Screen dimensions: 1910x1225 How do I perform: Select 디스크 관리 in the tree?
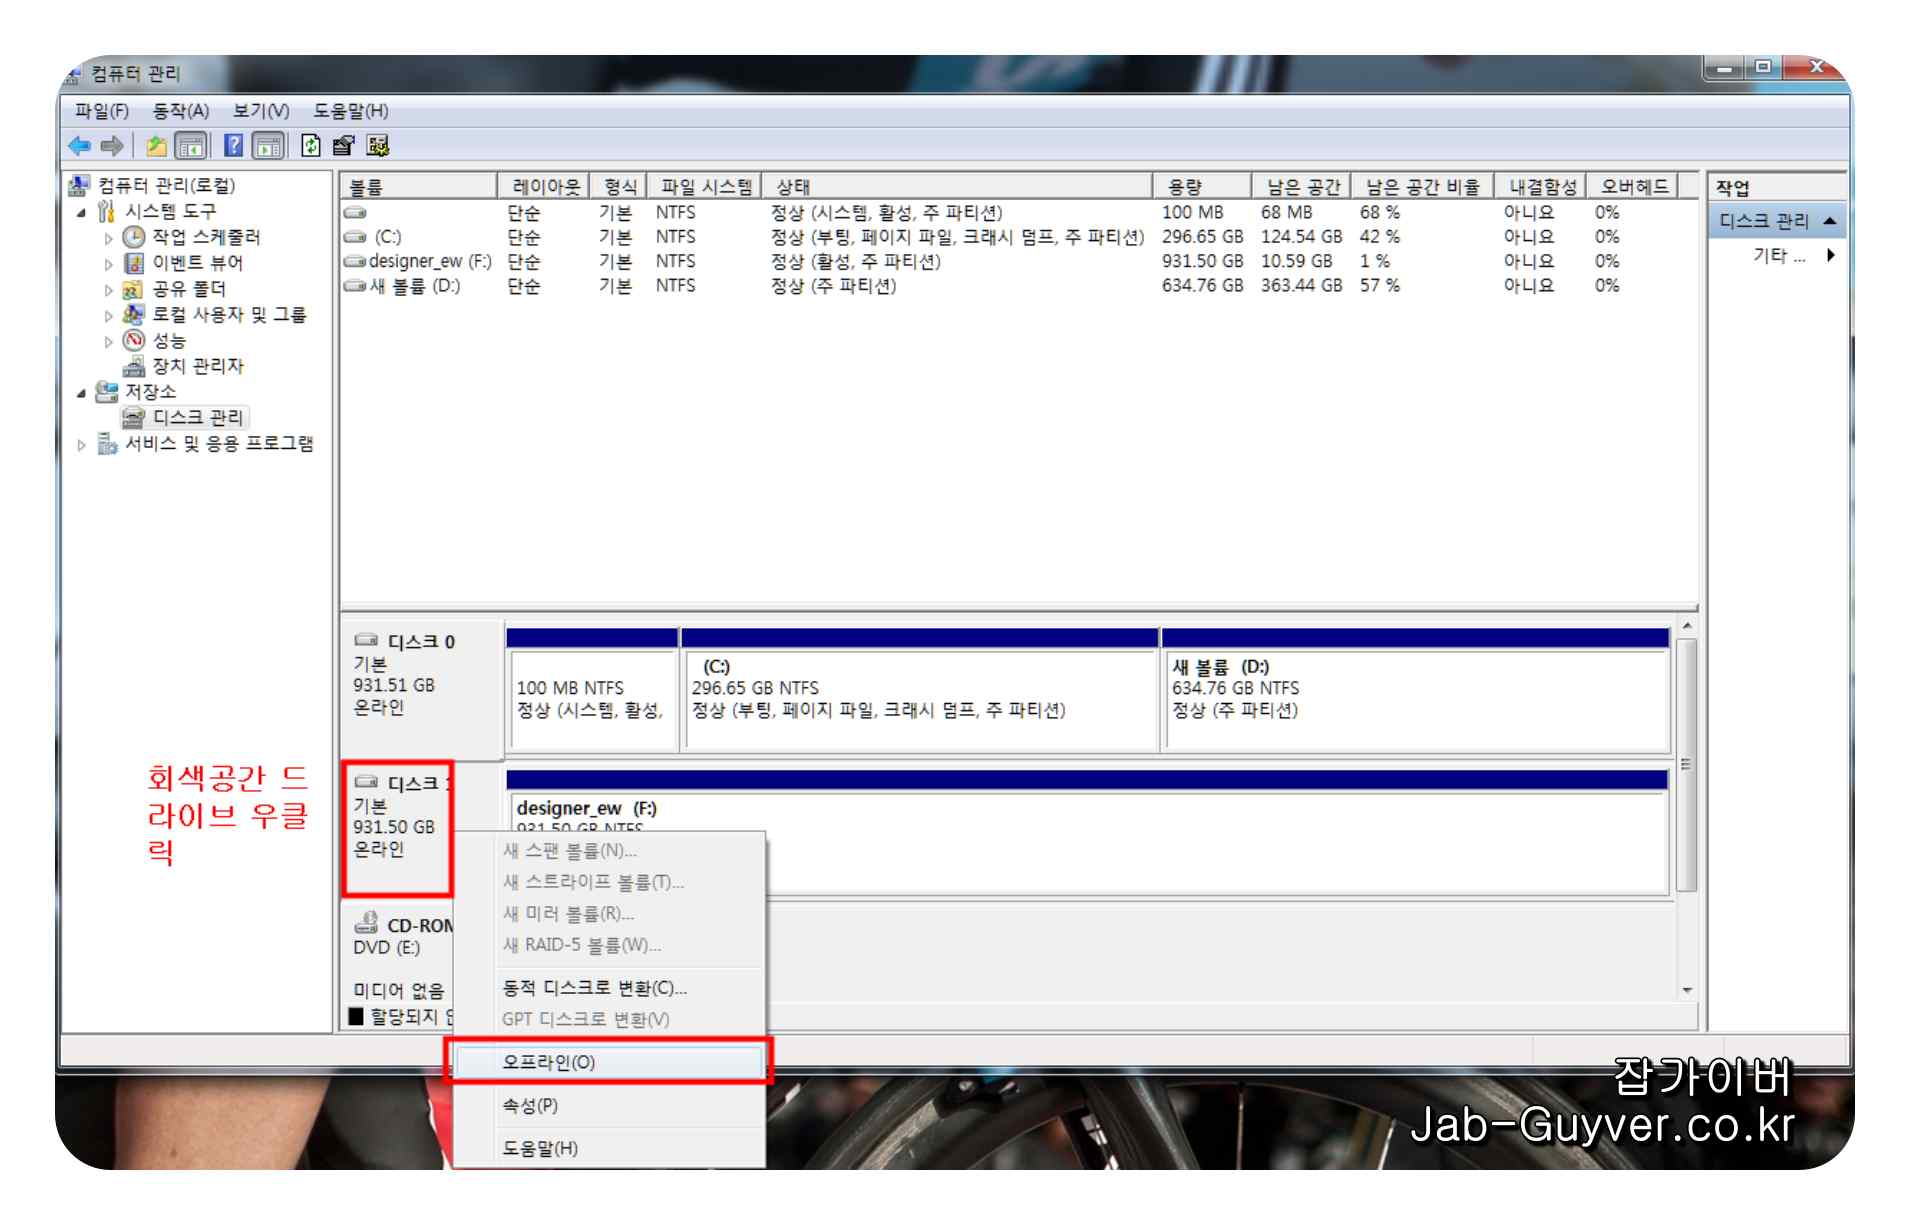click(x=198, y=418)
